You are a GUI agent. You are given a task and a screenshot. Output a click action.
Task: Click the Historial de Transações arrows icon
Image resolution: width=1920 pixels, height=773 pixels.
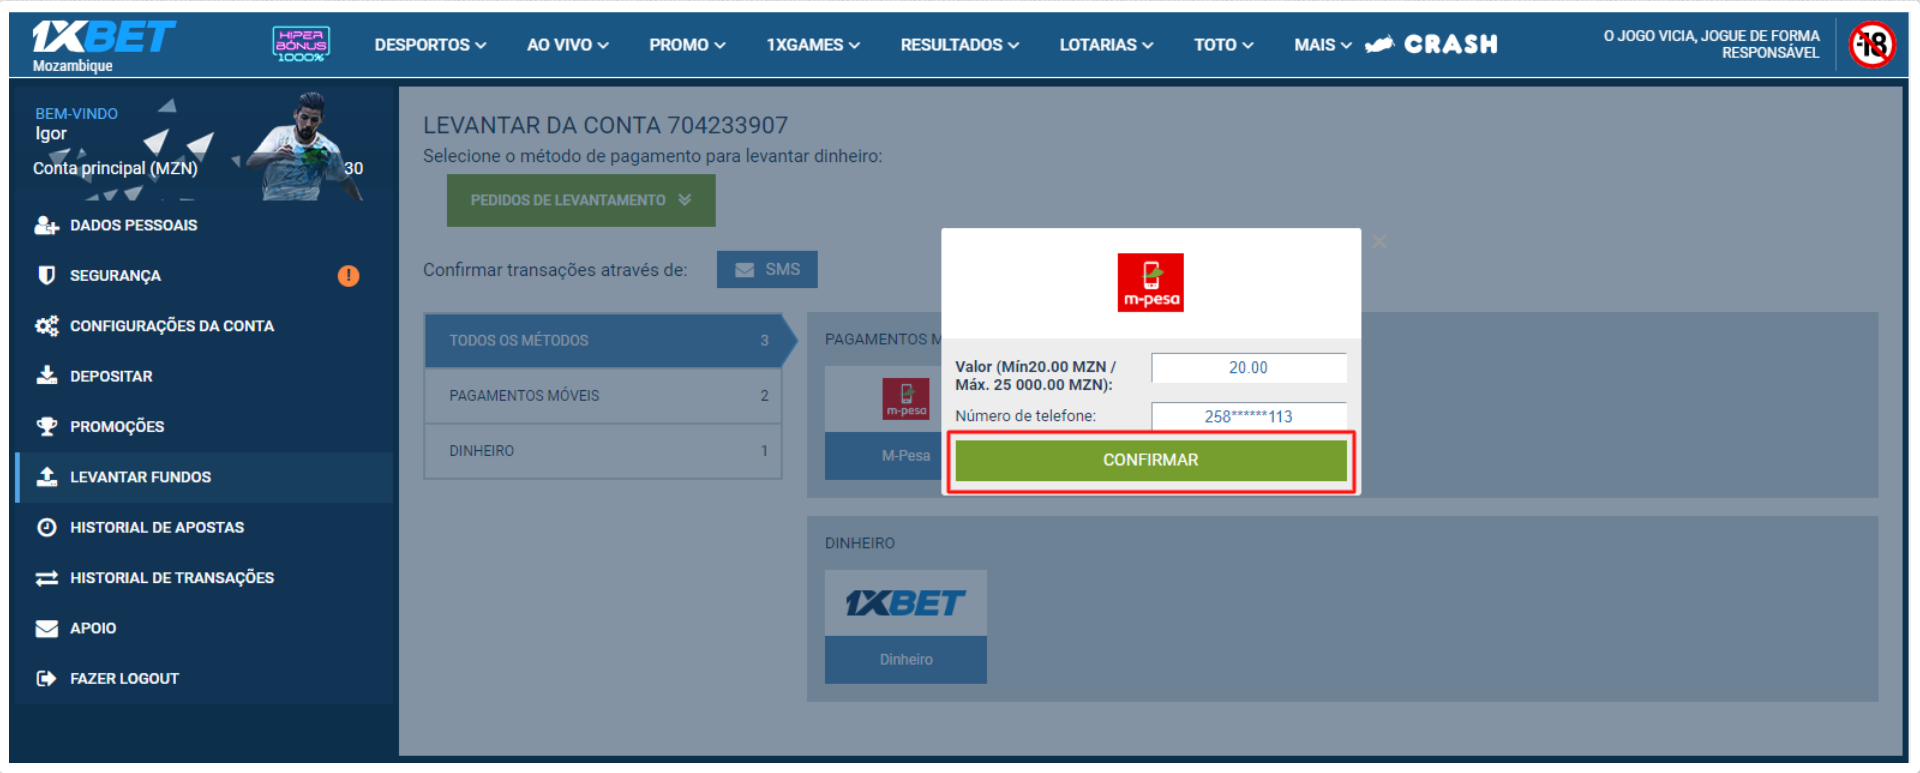point(46,578)
